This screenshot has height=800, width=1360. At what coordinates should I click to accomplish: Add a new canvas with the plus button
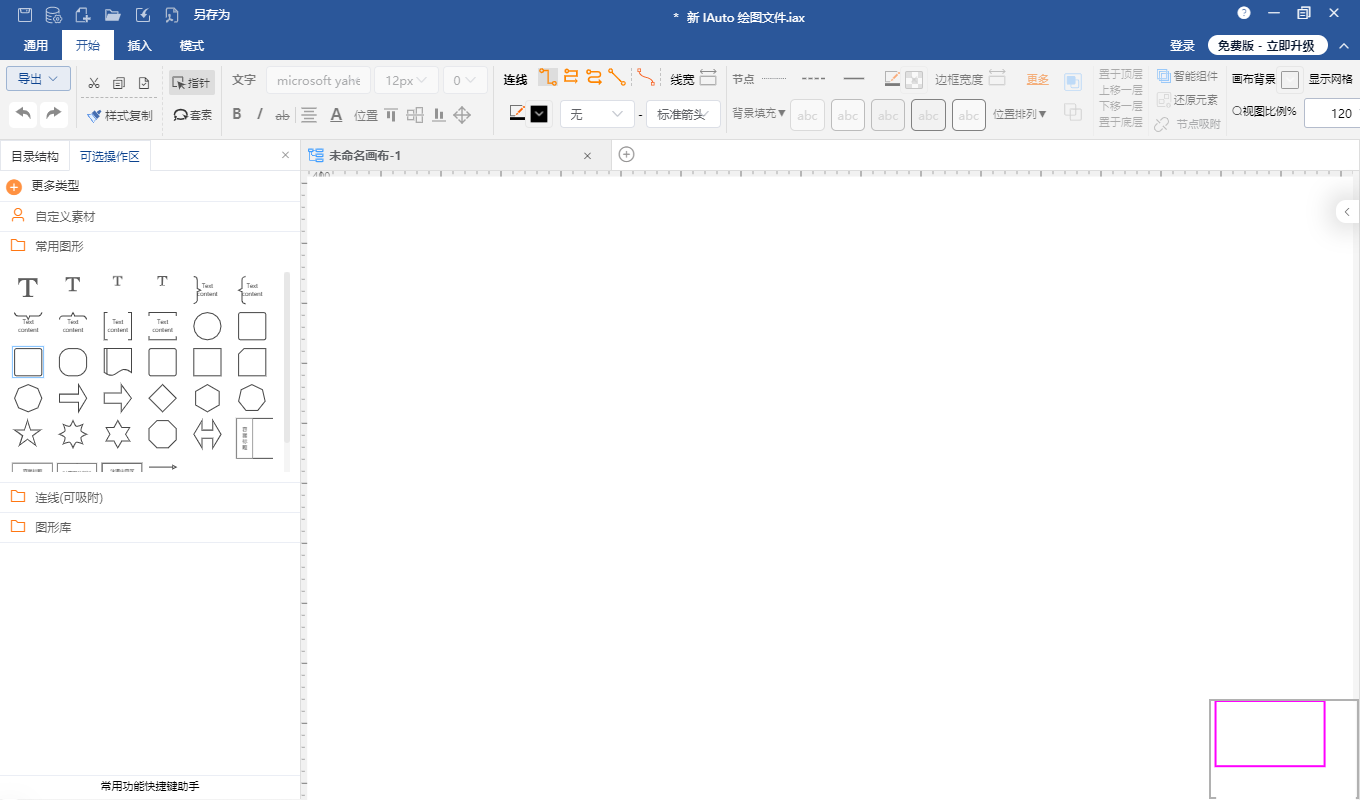pos(627,154)
